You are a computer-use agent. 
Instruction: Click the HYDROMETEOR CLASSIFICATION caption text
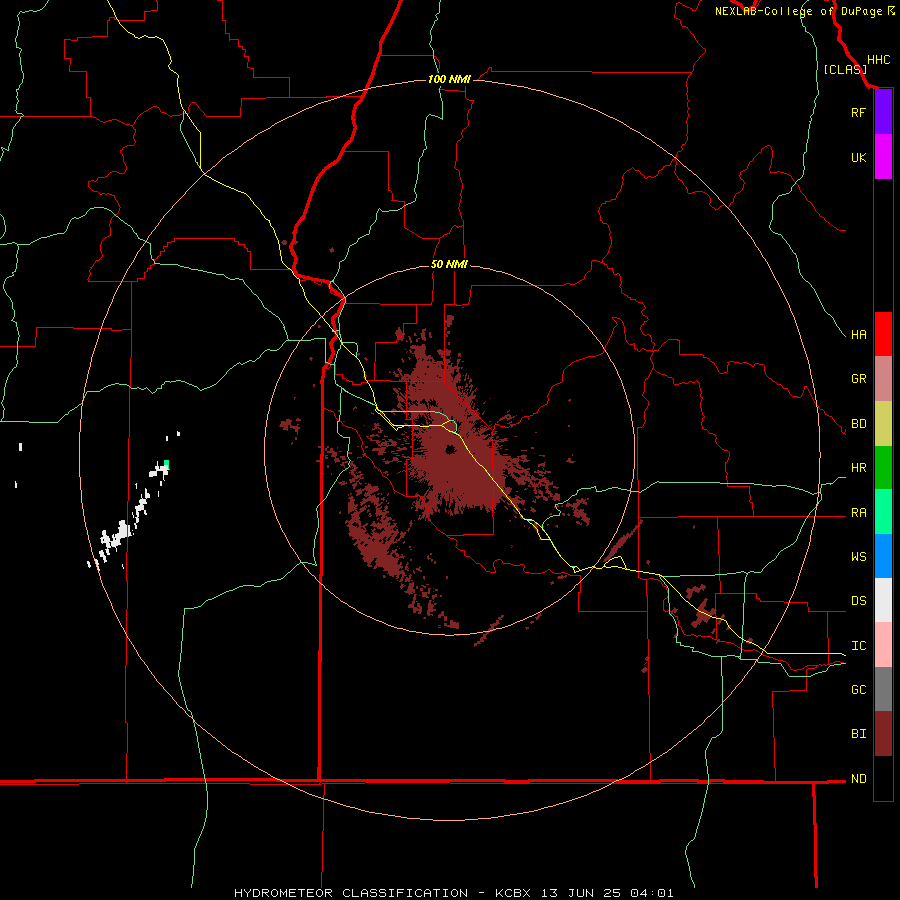[x=351, y=893]
